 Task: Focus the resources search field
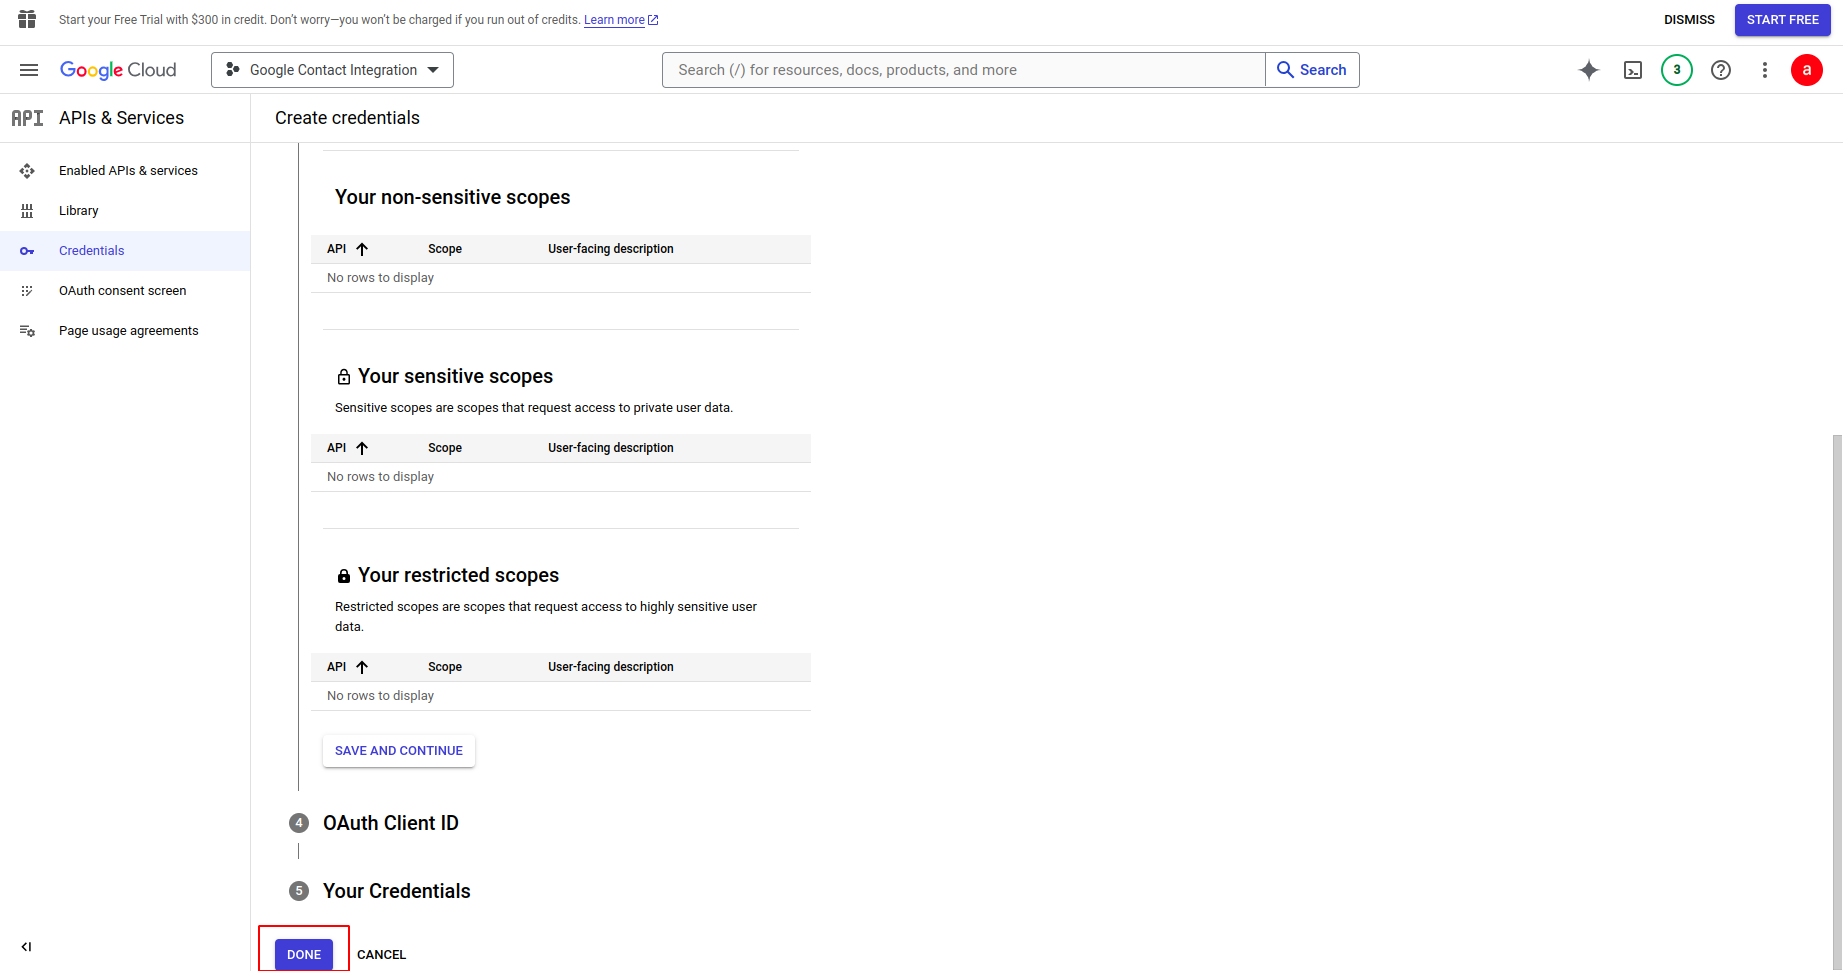(964, 70)
